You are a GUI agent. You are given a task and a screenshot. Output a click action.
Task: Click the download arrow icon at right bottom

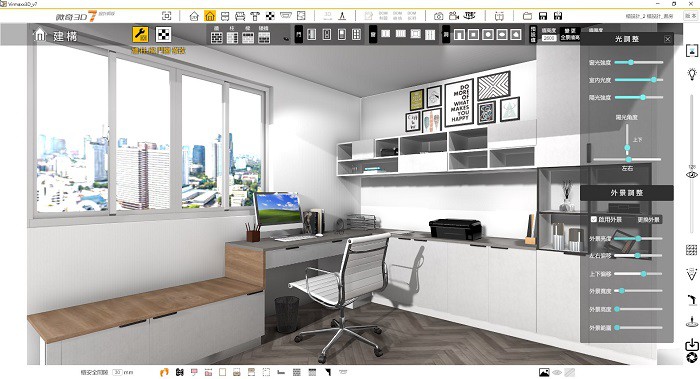click(692, 344)
